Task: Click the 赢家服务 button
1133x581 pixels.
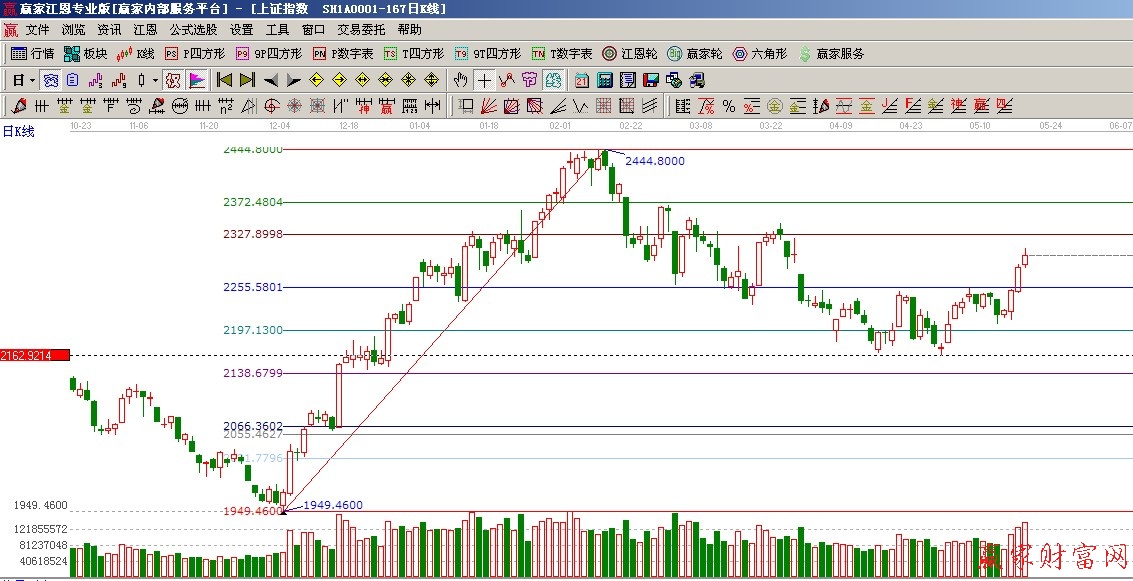Action: [x=831, y=54]
